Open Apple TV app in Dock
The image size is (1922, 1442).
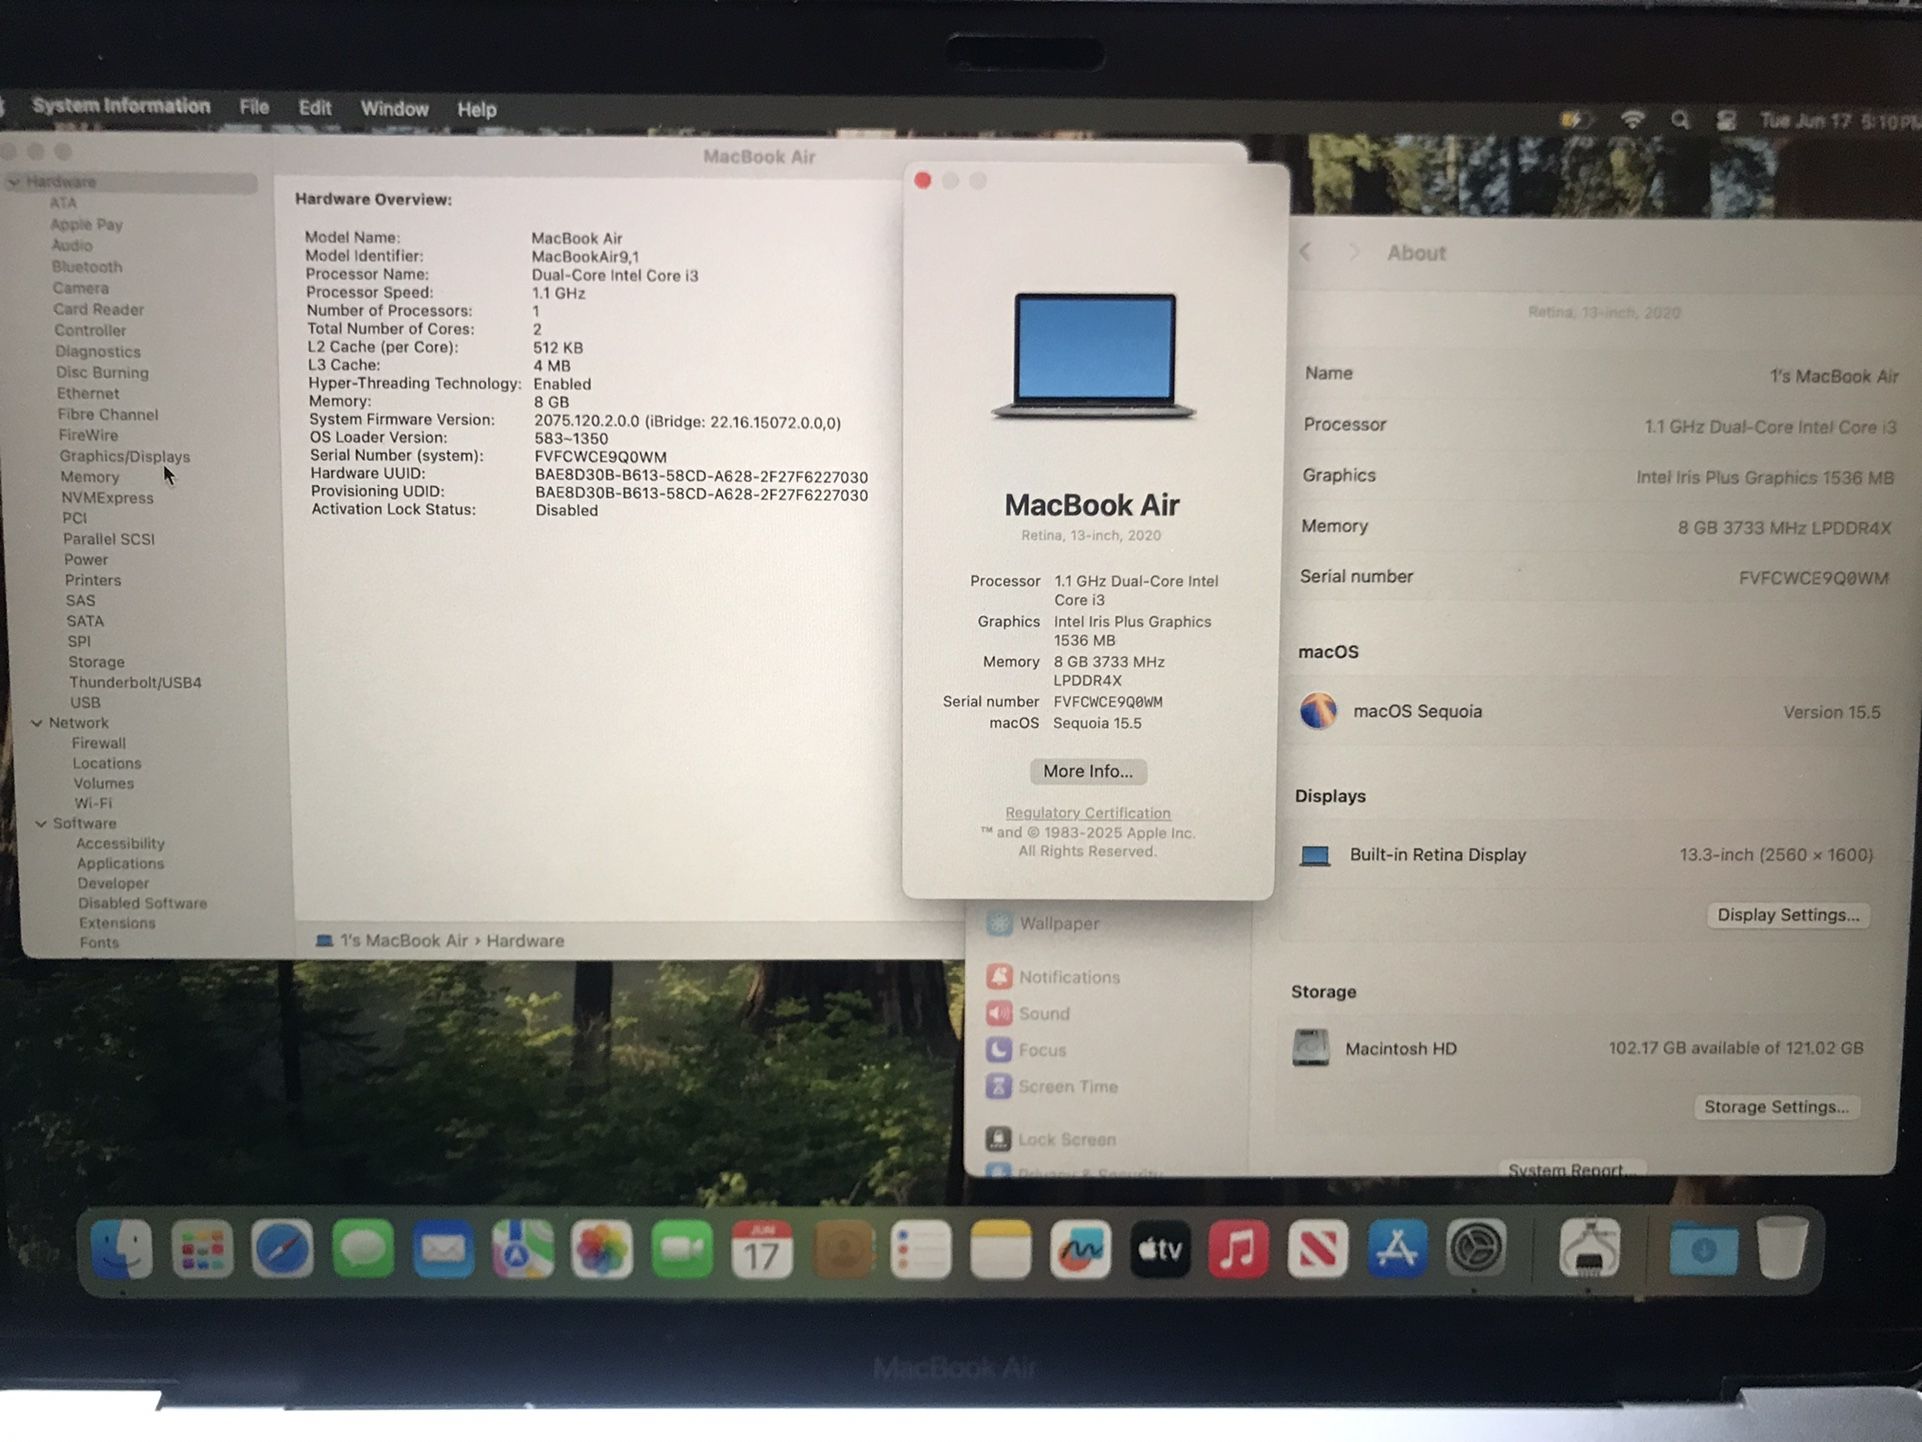coord(1160,1248)
